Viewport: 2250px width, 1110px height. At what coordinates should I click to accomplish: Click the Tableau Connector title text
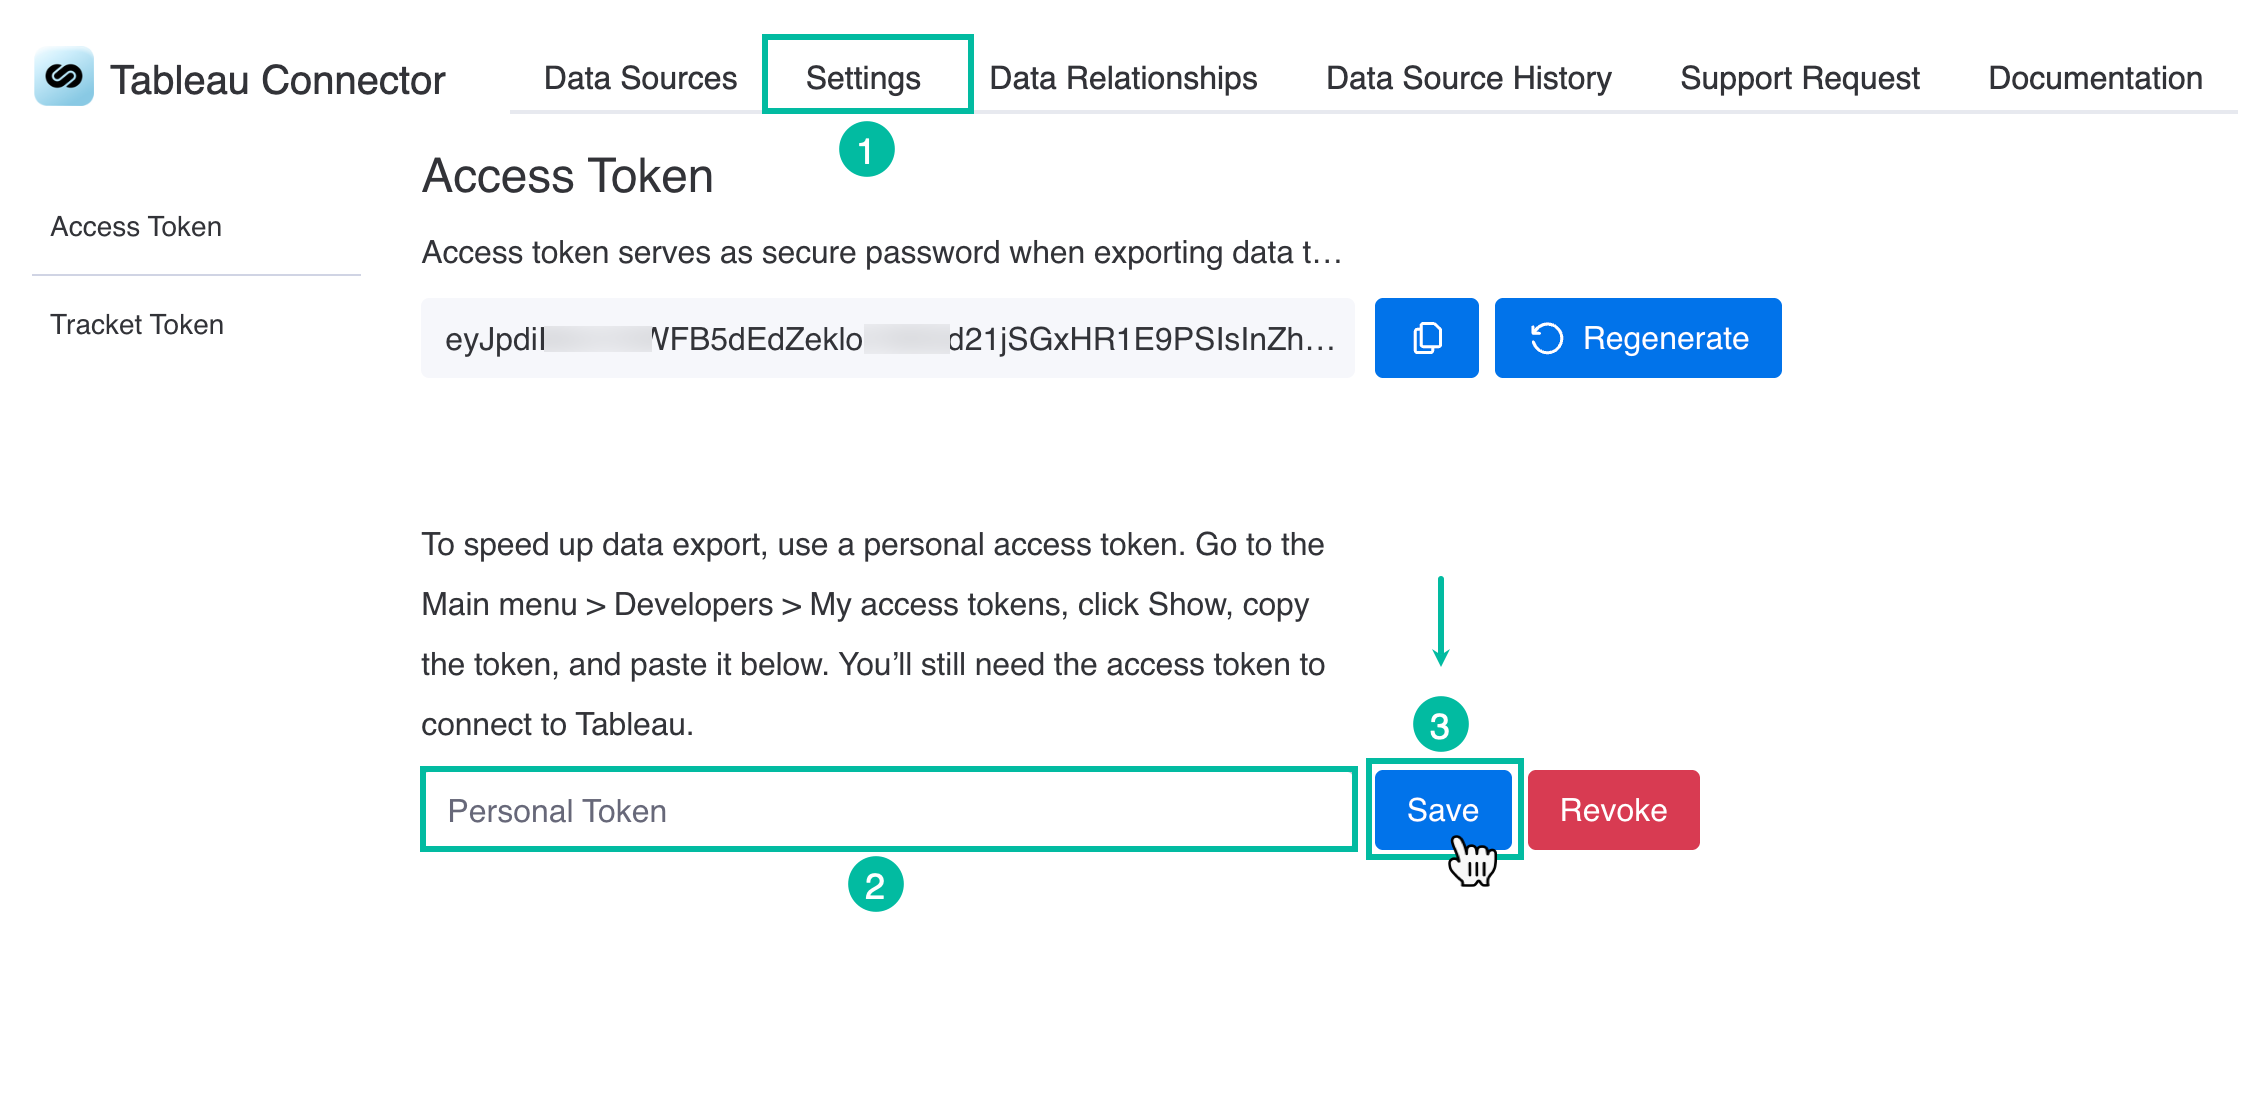click(277, 80)
